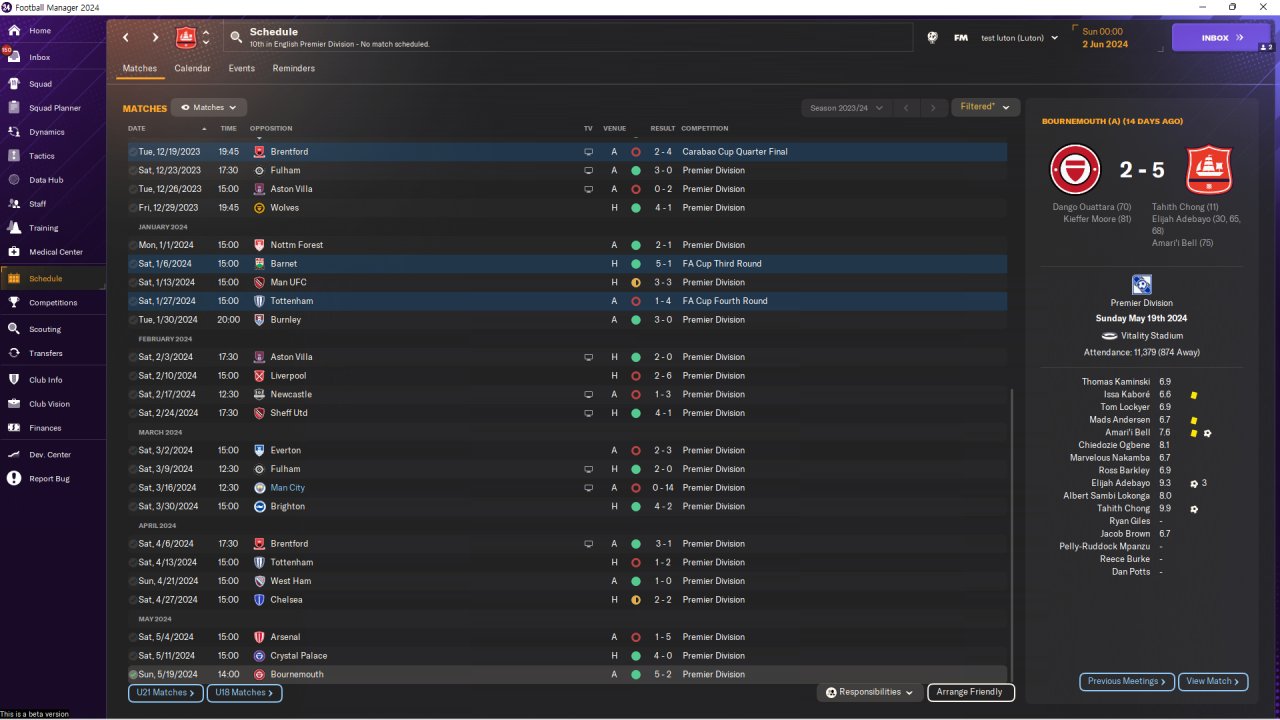Open the Staff section
Viewport: 1280px width, 720px height.
[37, 204]
